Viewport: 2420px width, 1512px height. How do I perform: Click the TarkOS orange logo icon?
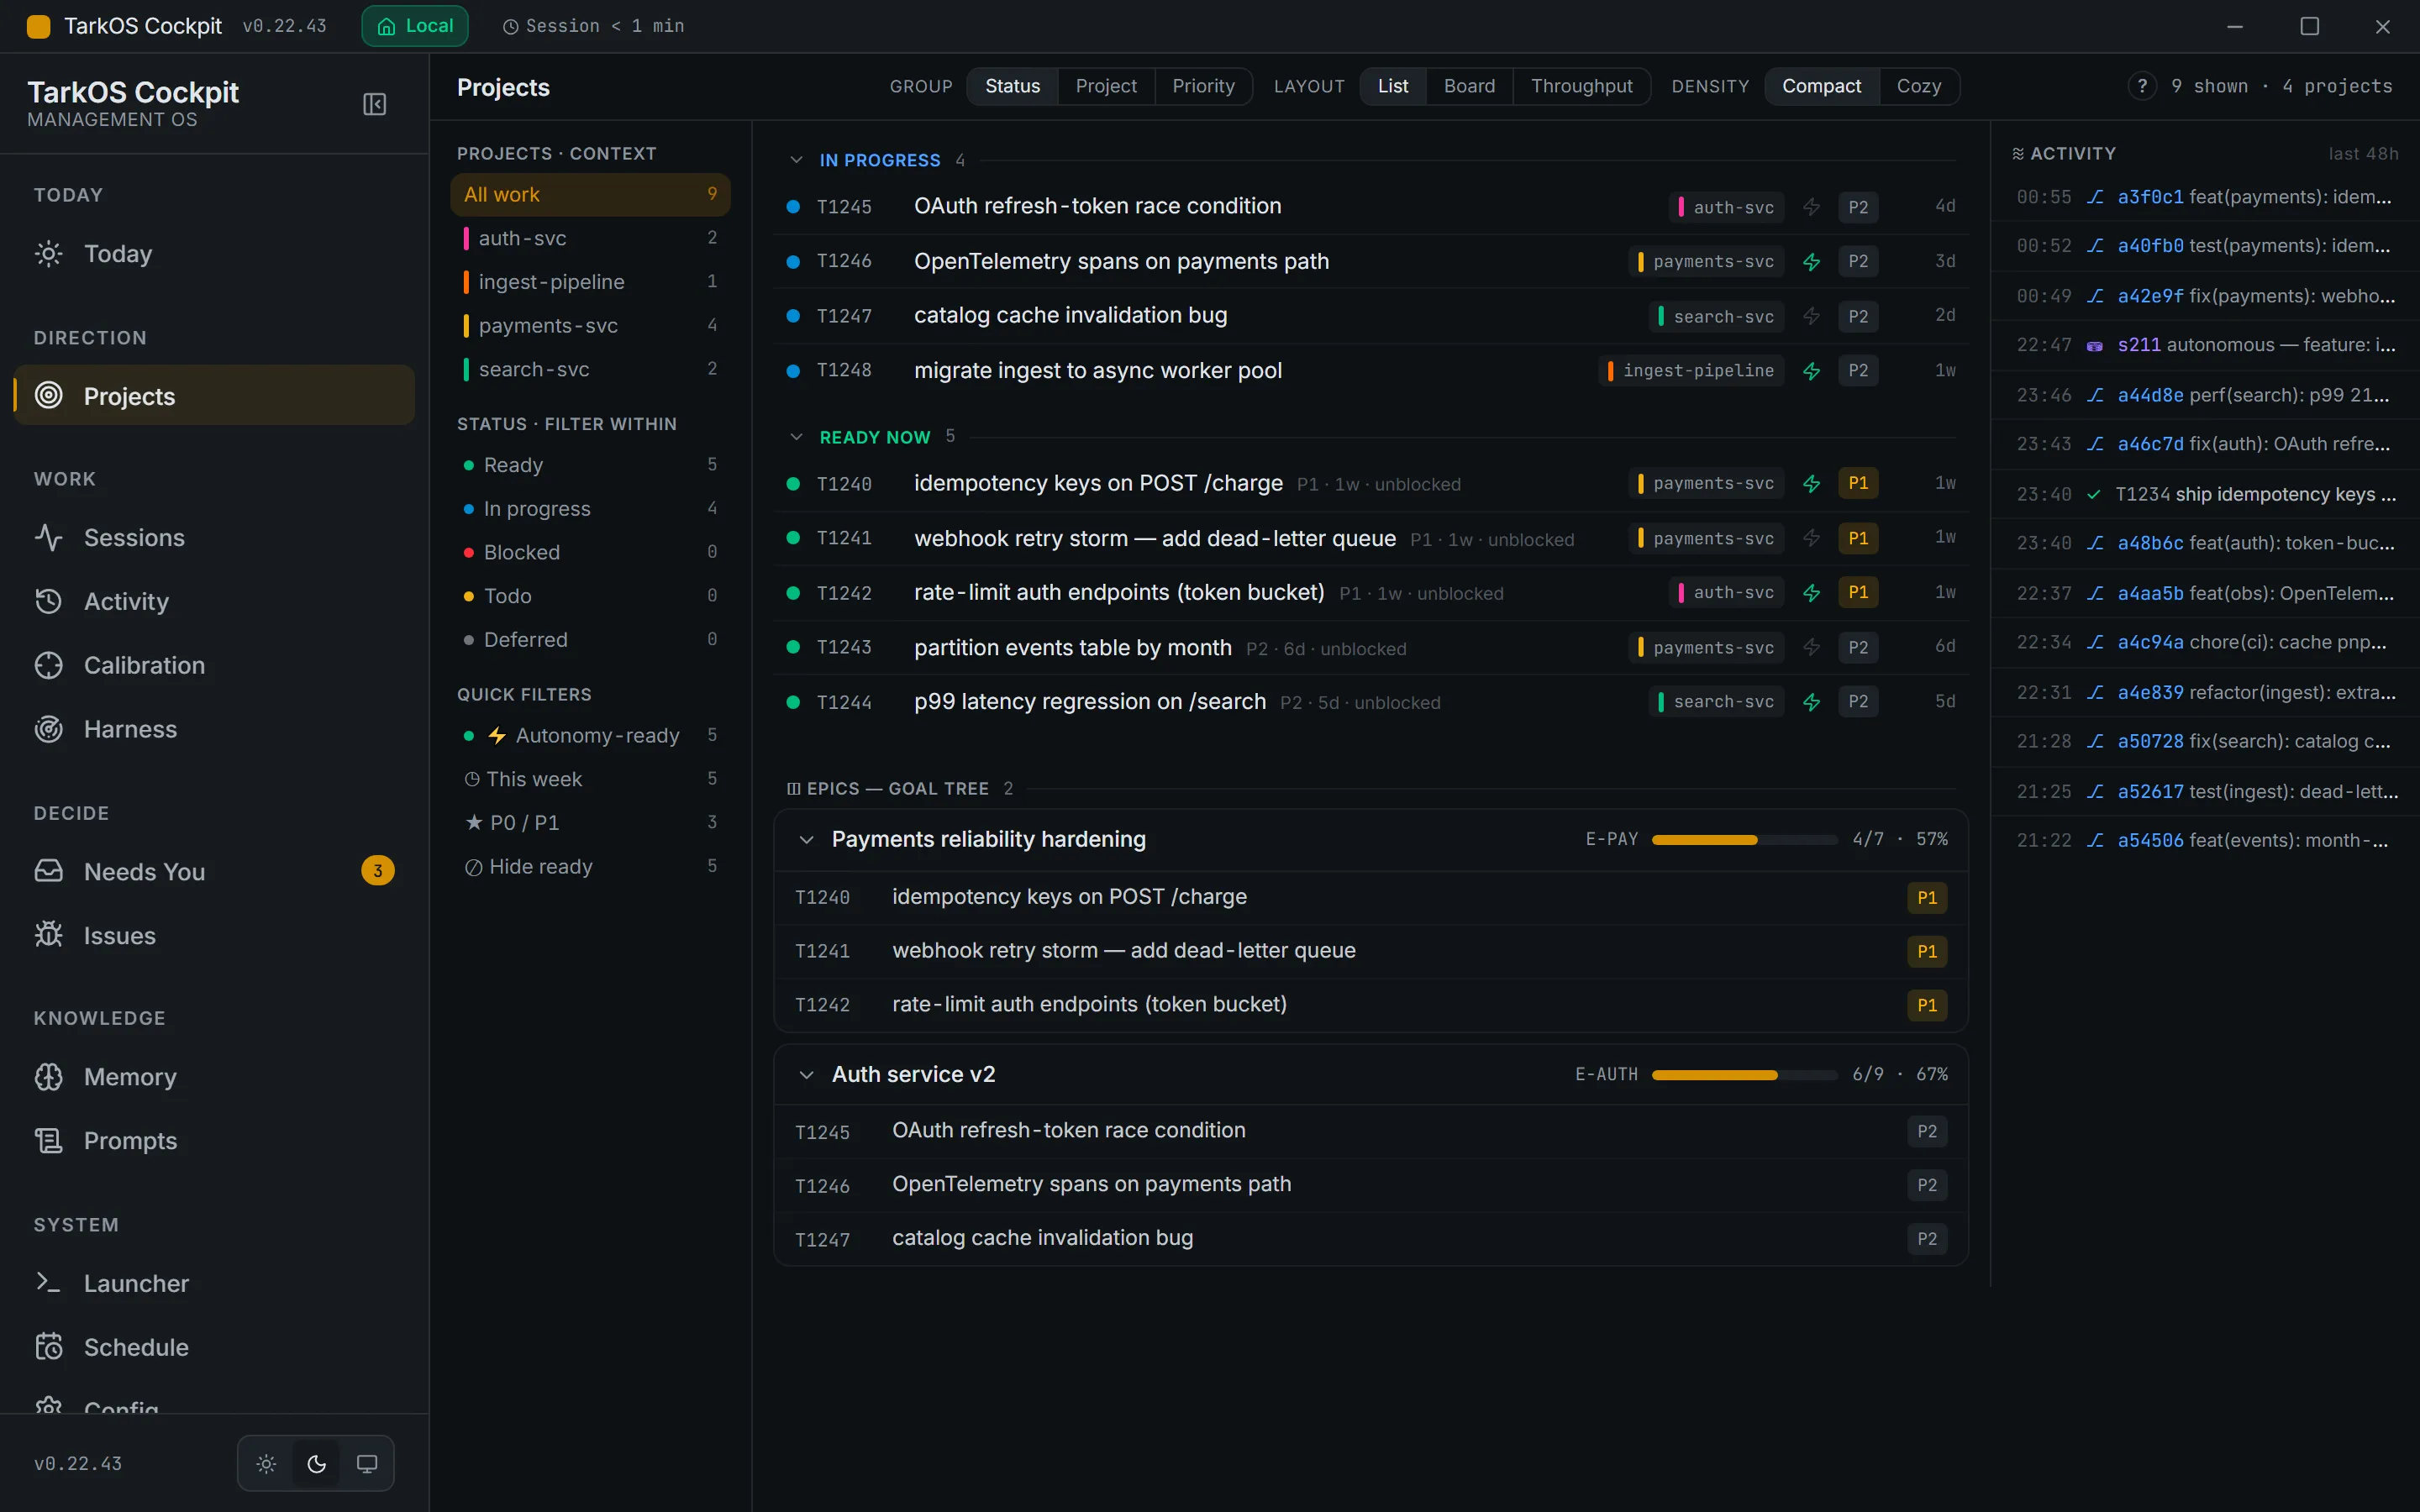38,26
